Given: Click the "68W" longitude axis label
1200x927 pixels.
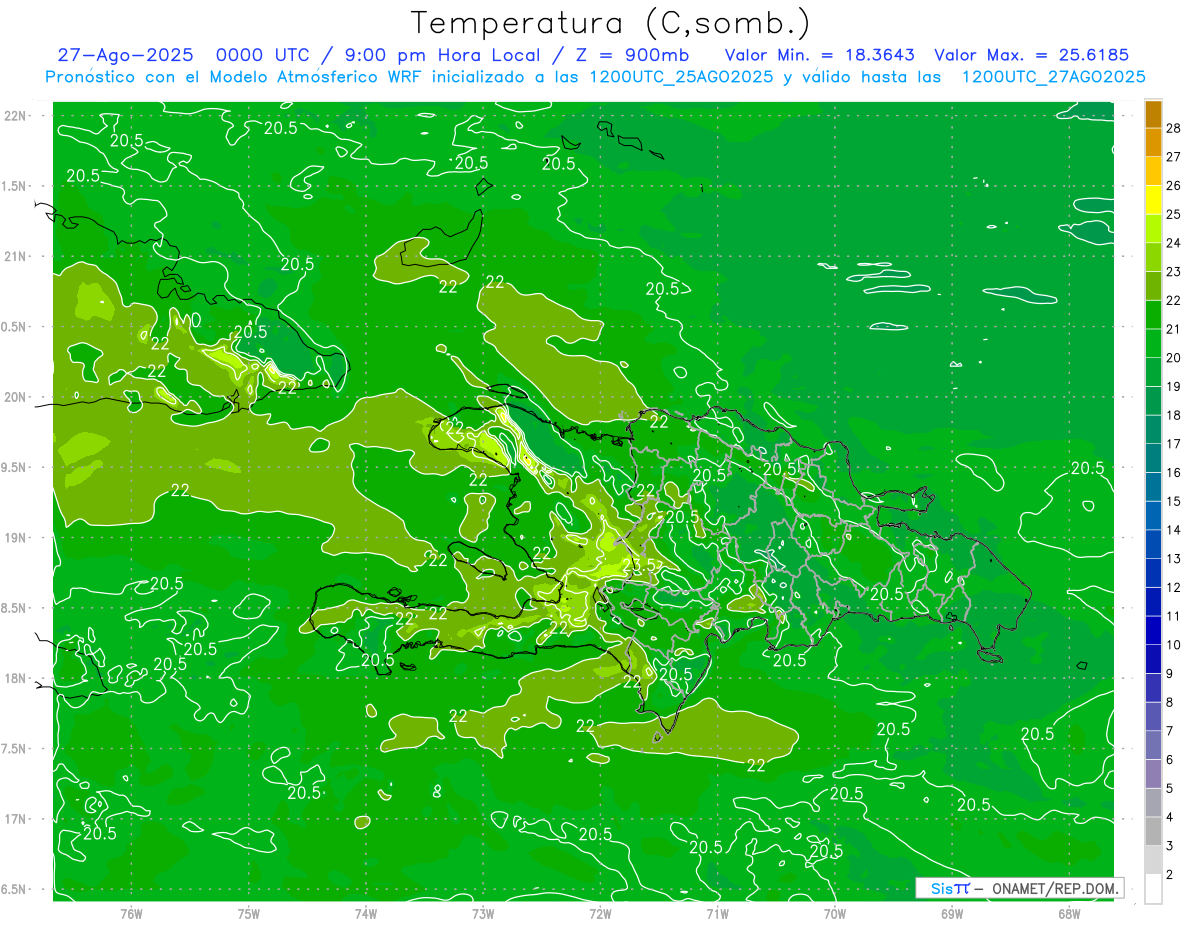Looking at the screenshot, I should [x=1069, y=914].
